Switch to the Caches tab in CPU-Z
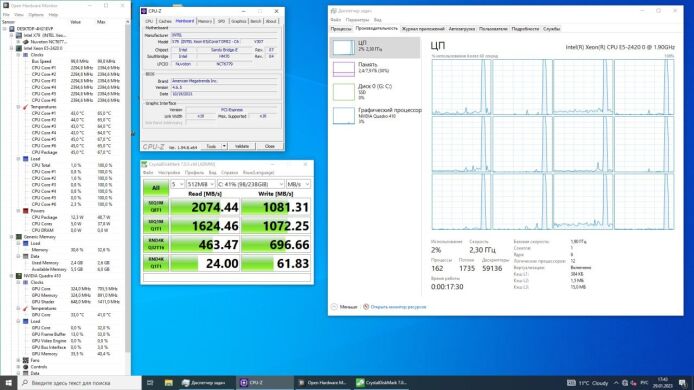This screenshot has height=390, width=694. tap(165, 21)
